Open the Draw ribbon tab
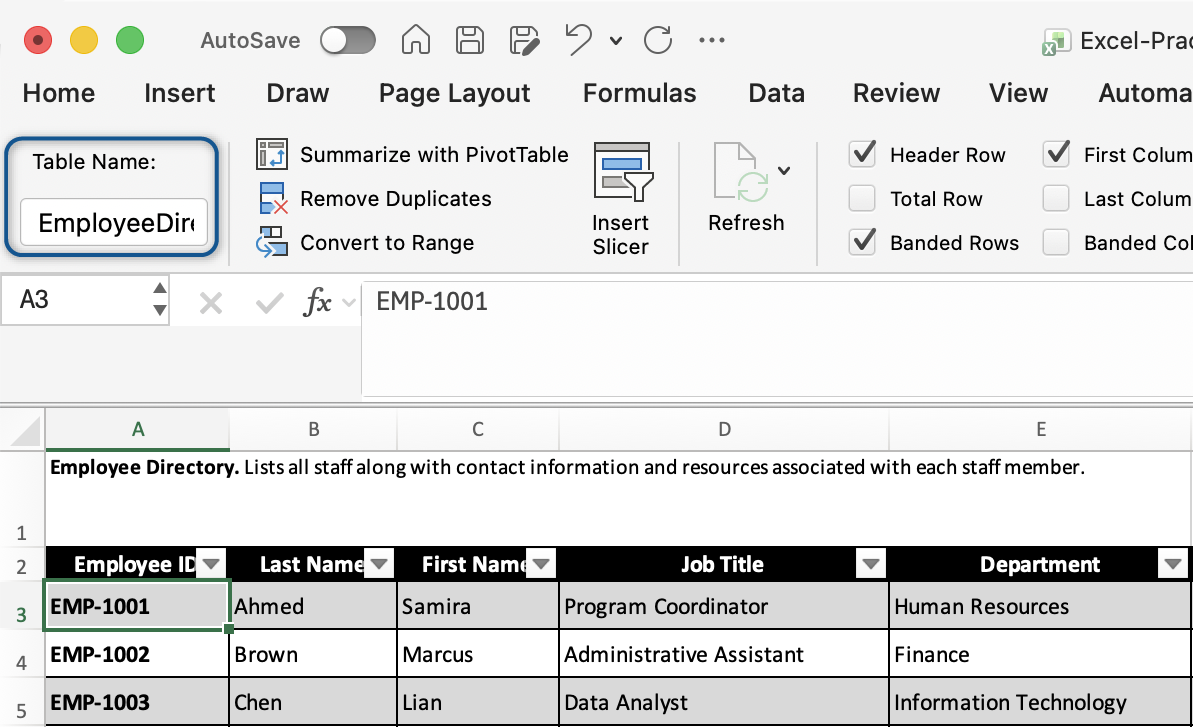 tap(297, 93)
